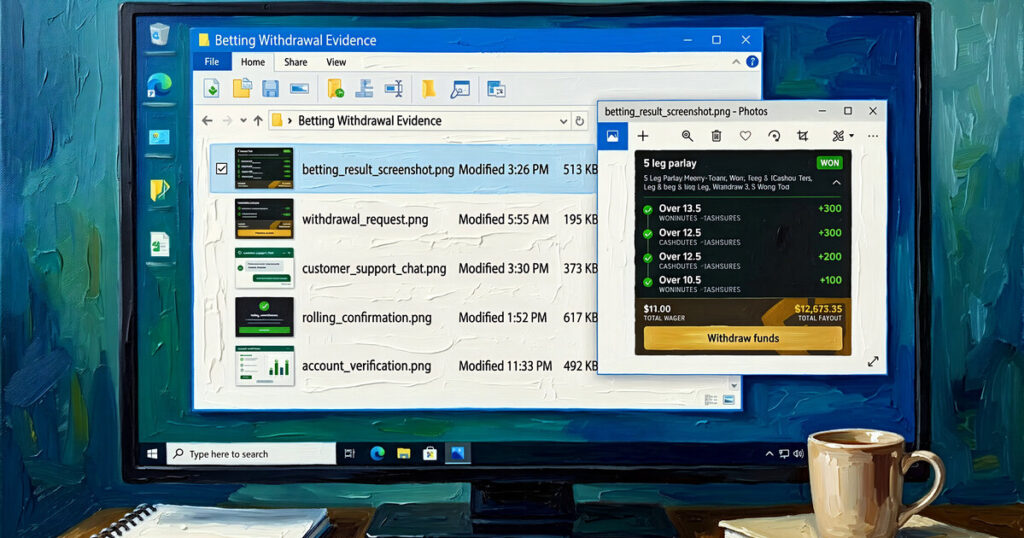Click '492 KB' size of account_verification.png

[x=581, y=366]
